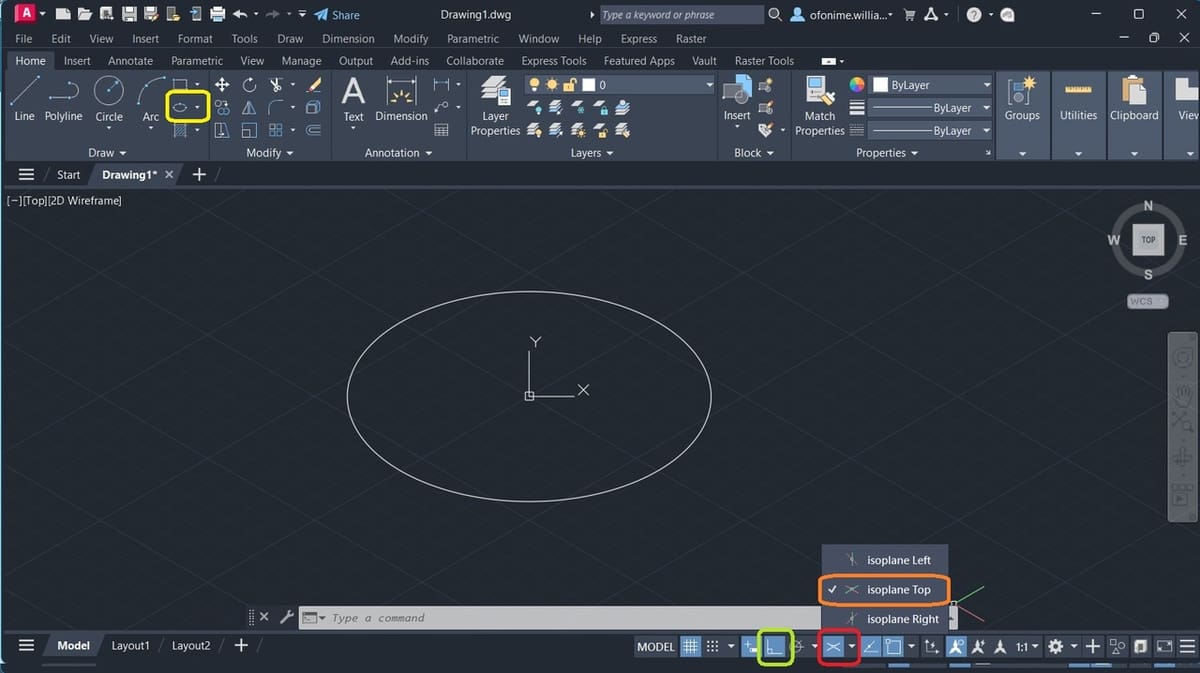The image size is (1200, 673).
Task: Click the Erase tool icon
Action: tap(312, 85)
